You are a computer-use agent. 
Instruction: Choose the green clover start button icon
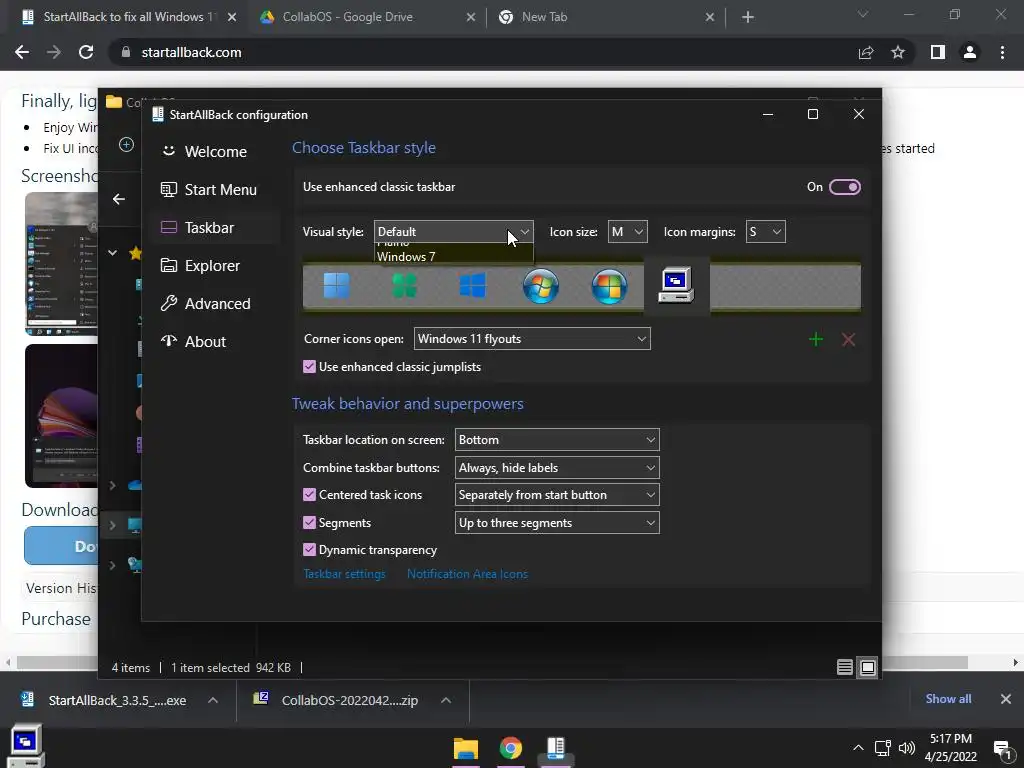coord(404,286)
